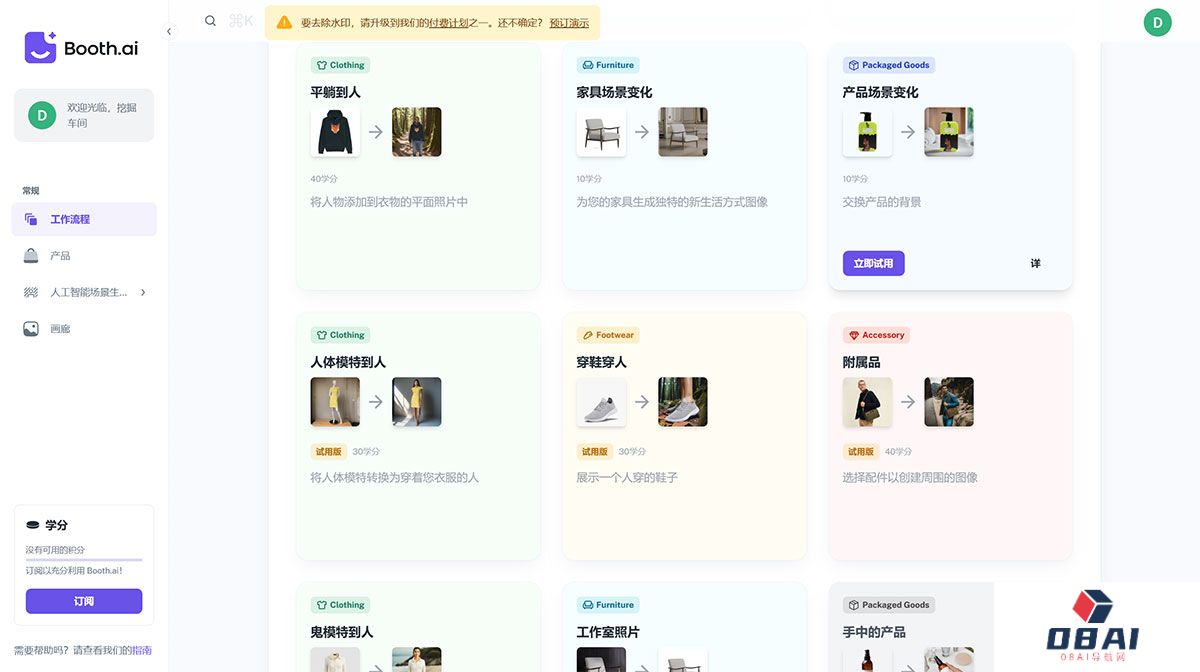Select 画廊 in the sidebar

[x=84, y=329]
